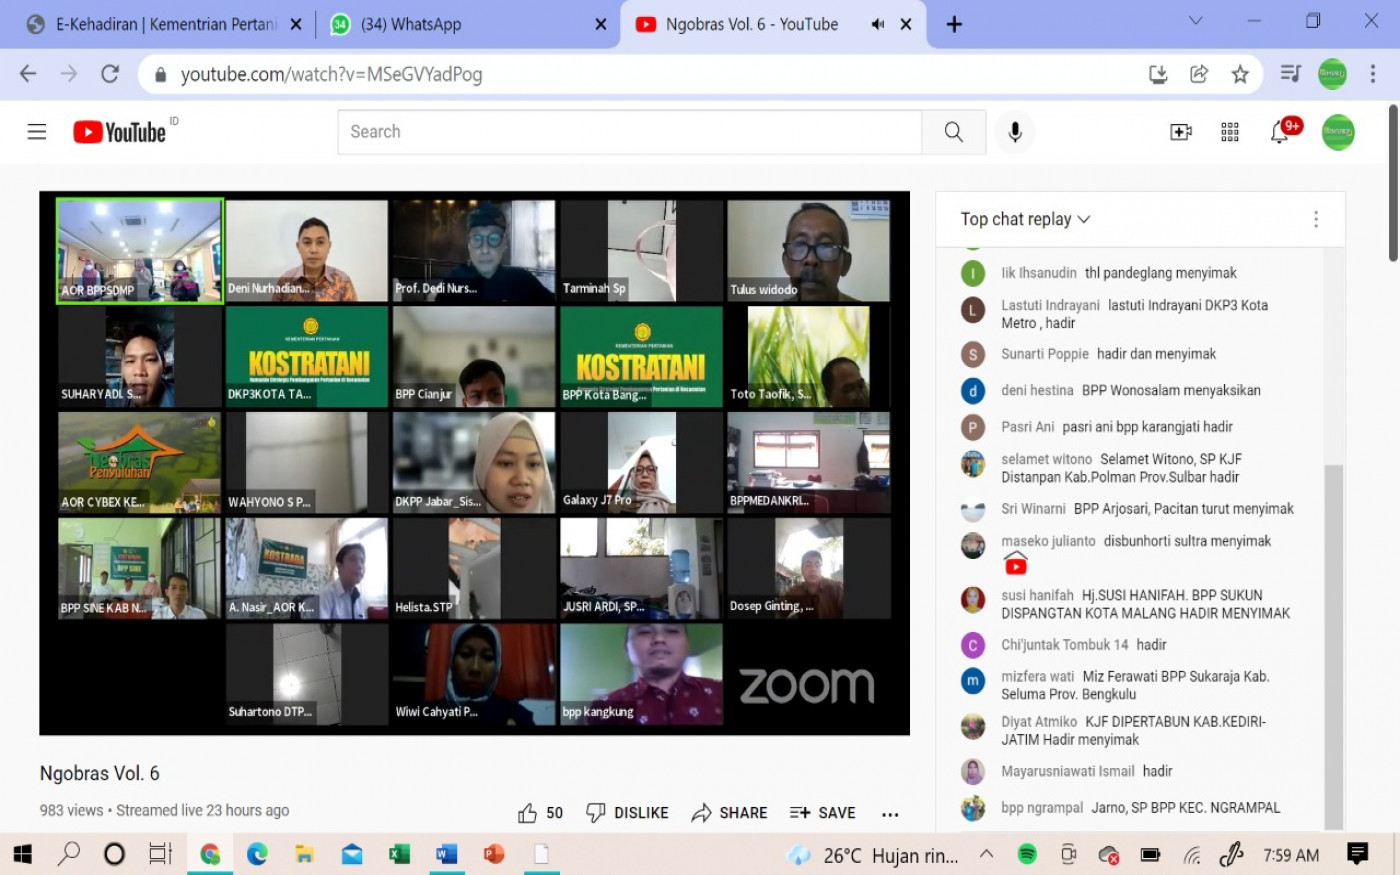Reload the page using refresh icon

pos(110,74)
